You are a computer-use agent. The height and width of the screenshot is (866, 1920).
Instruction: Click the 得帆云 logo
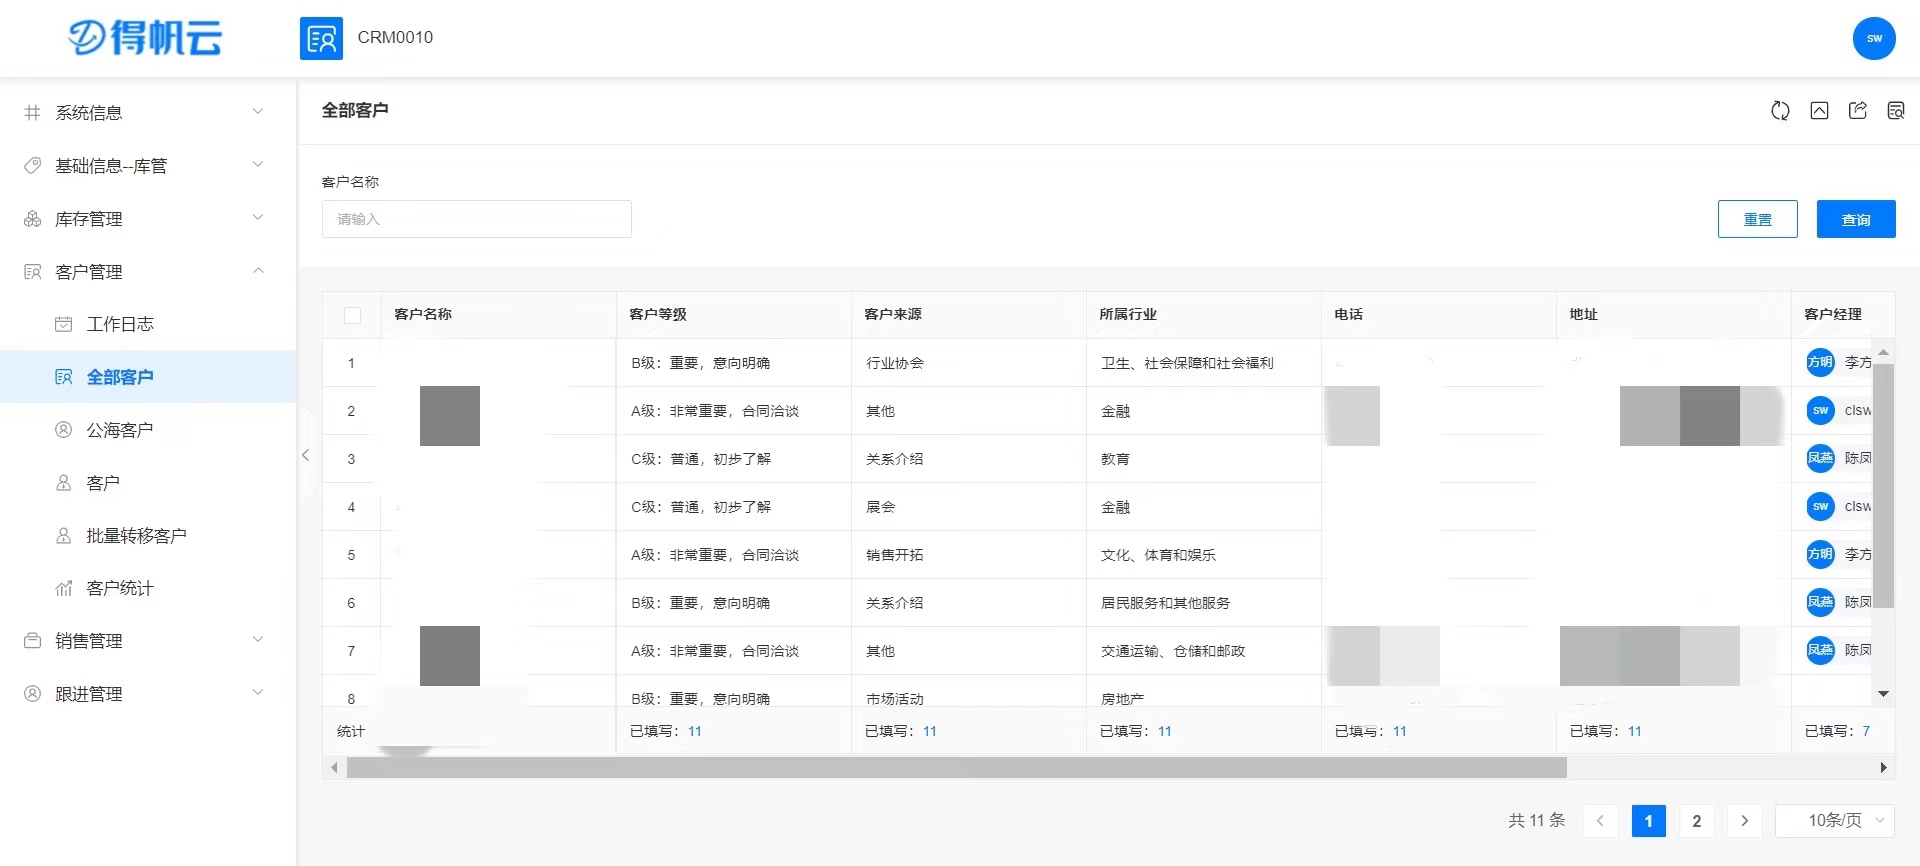coord(145,38)
